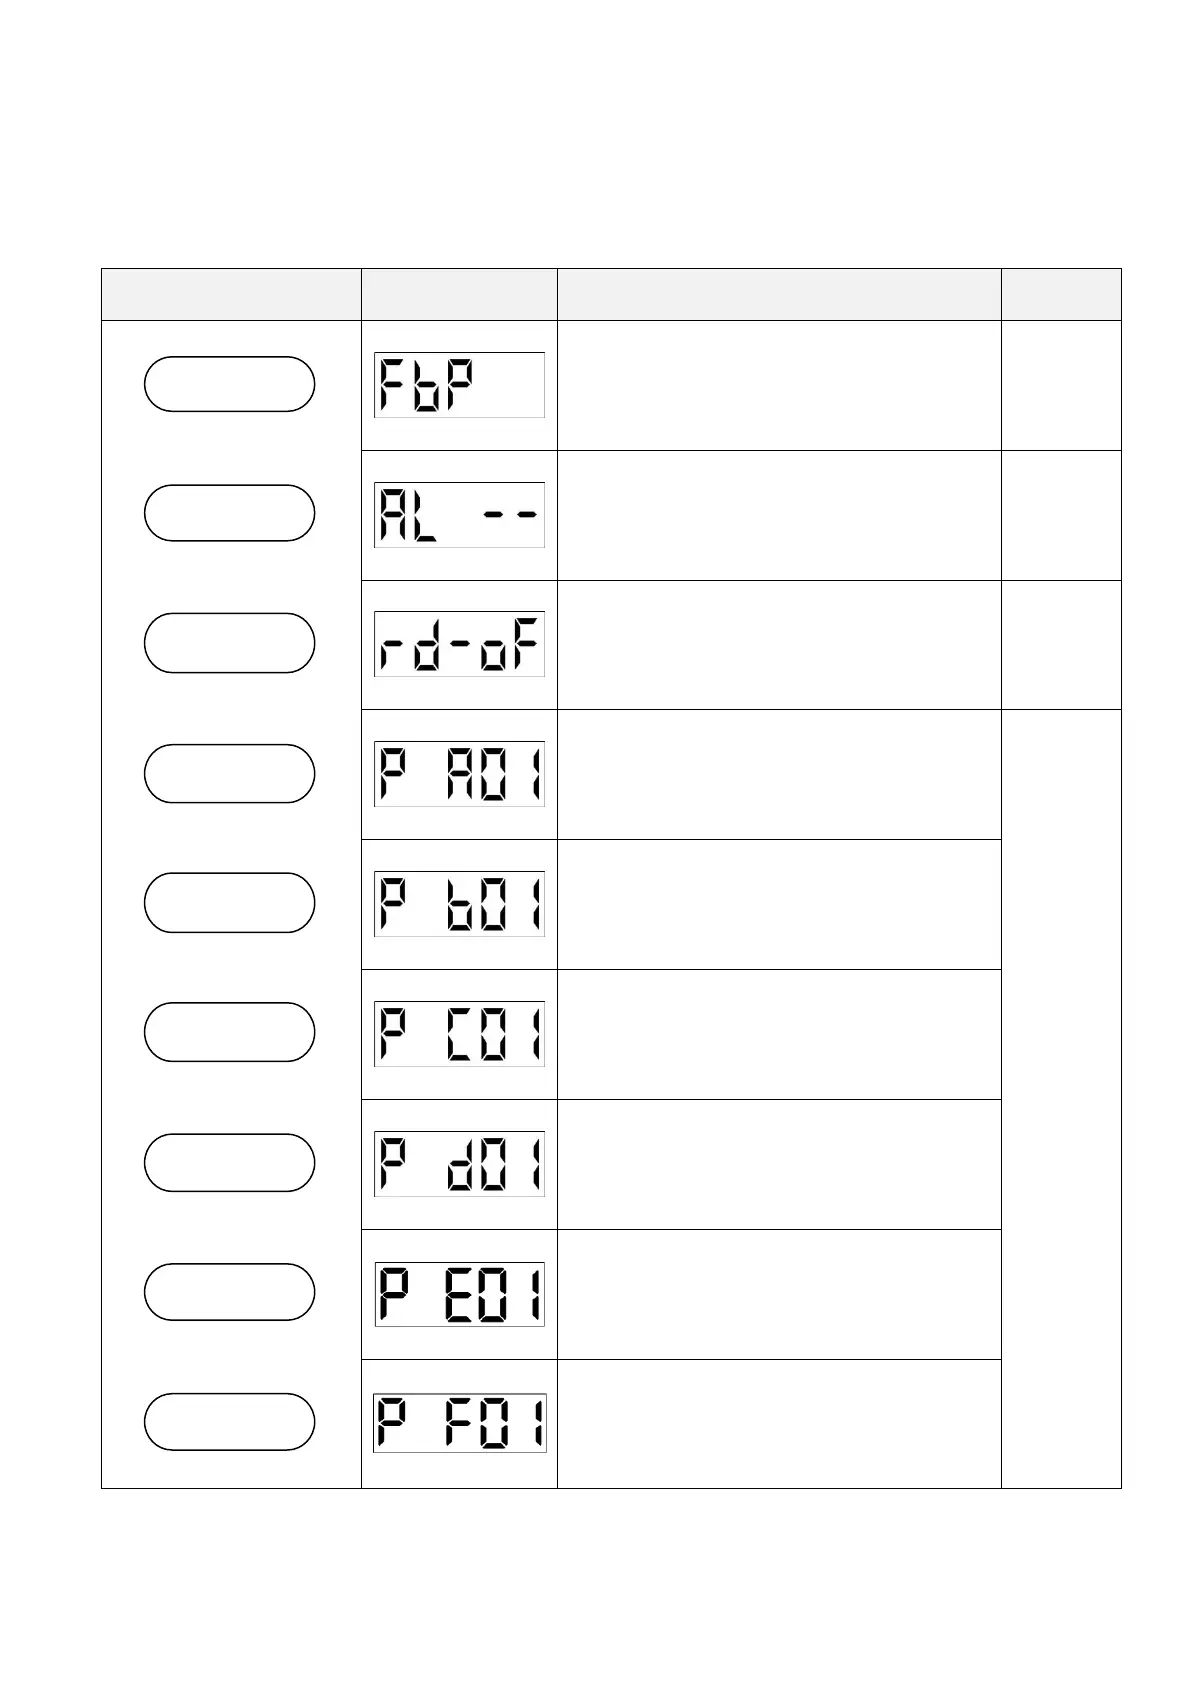This screenshot has height=1684, width=1191.
Task: Click the rd-oF segment display
Action: click(x=459, y=644)
